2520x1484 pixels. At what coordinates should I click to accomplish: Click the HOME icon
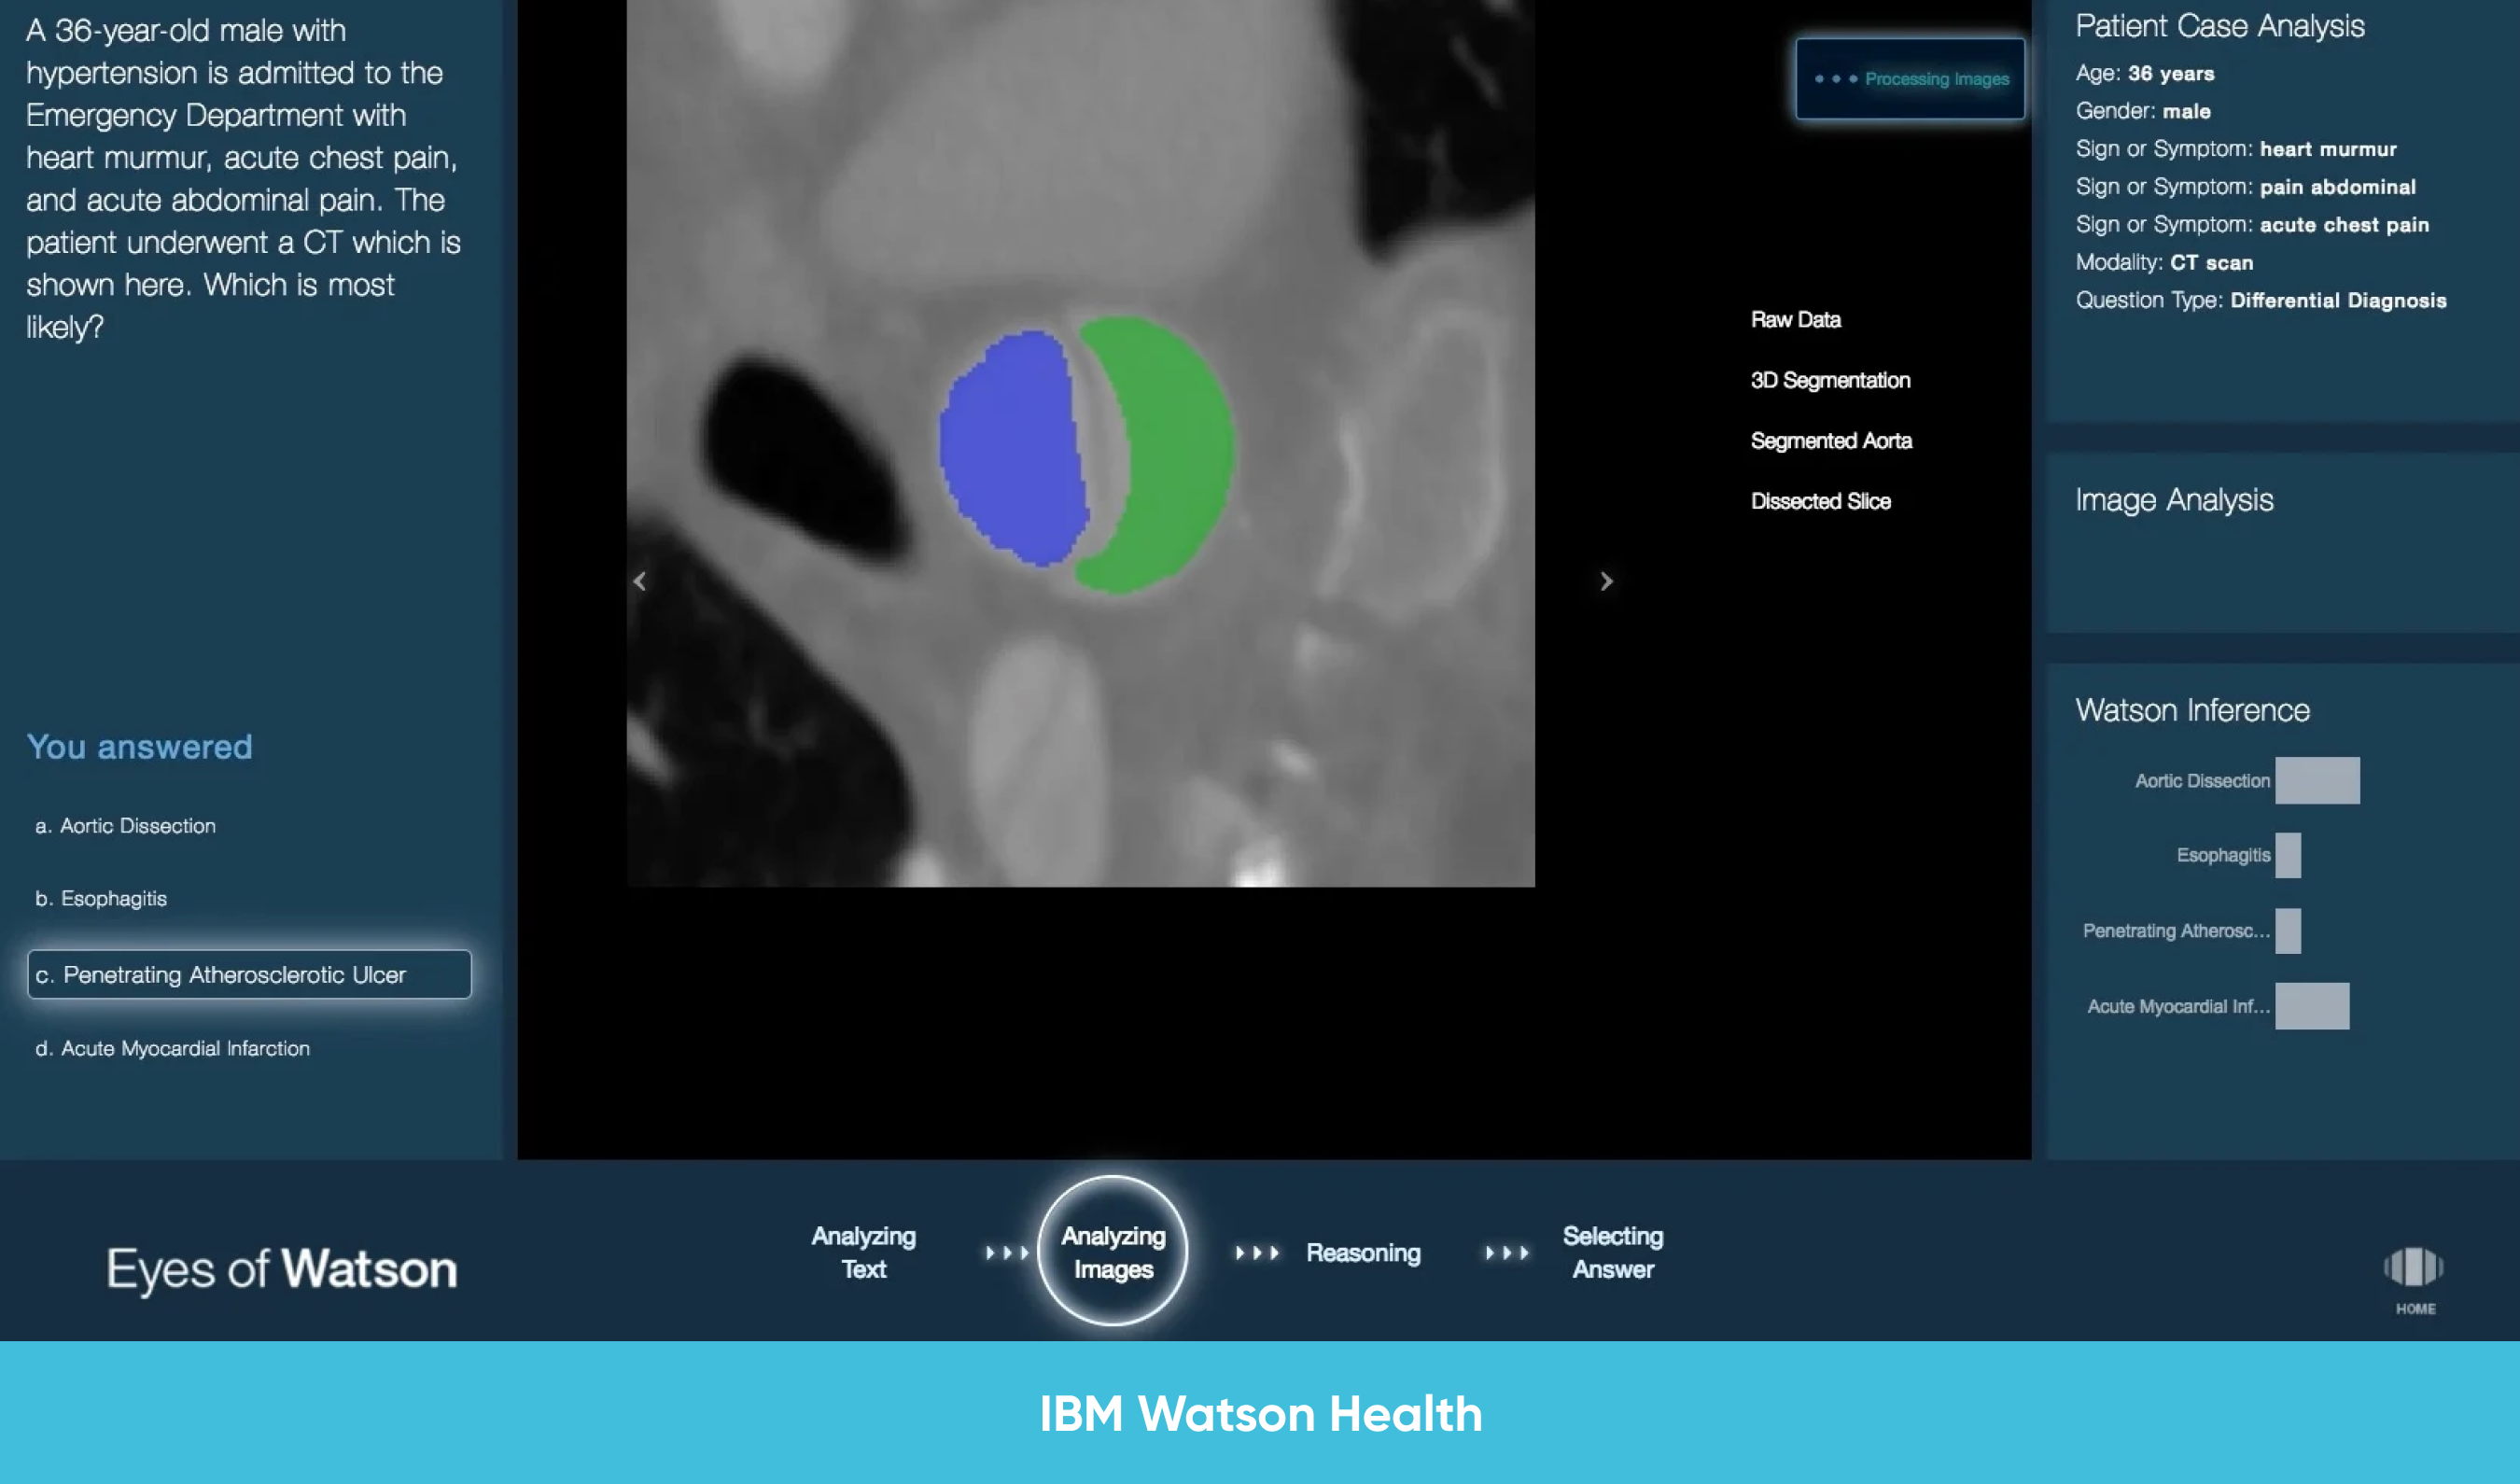(2414, 1278)
